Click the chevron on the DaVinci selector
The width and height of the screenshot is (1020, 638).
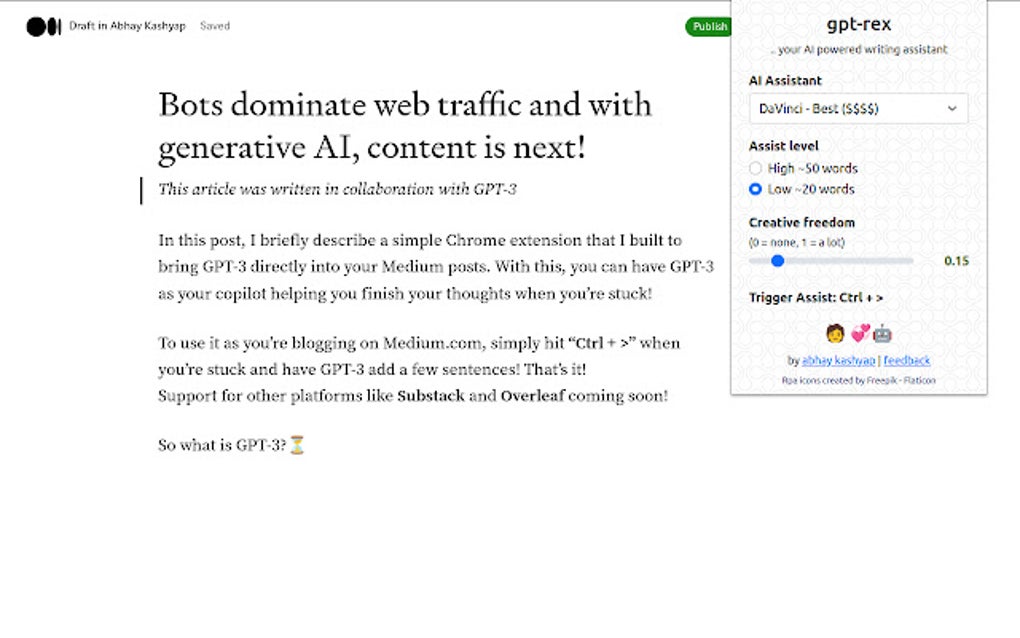(x=955, y=108)
